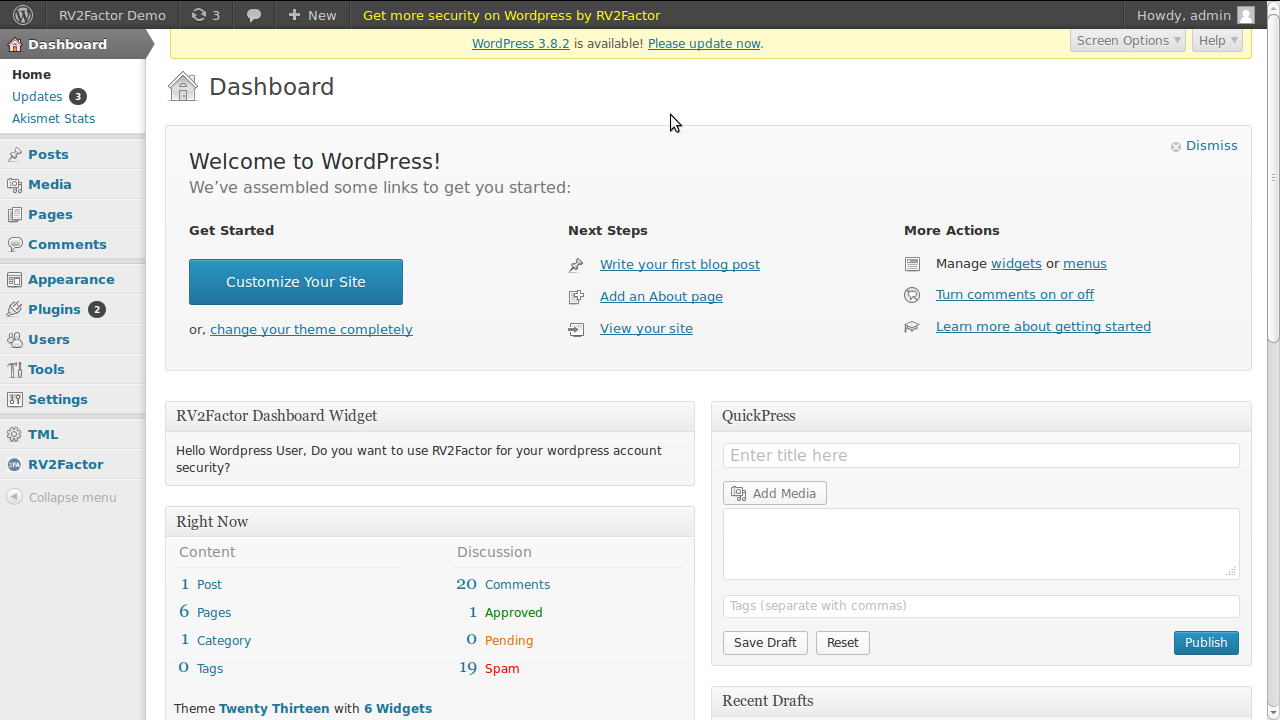Image resolution: width=1280 pixels, height=720 pixels.
Task: Open the WordPress 3.8.2 link
Action: coord(521,44)
